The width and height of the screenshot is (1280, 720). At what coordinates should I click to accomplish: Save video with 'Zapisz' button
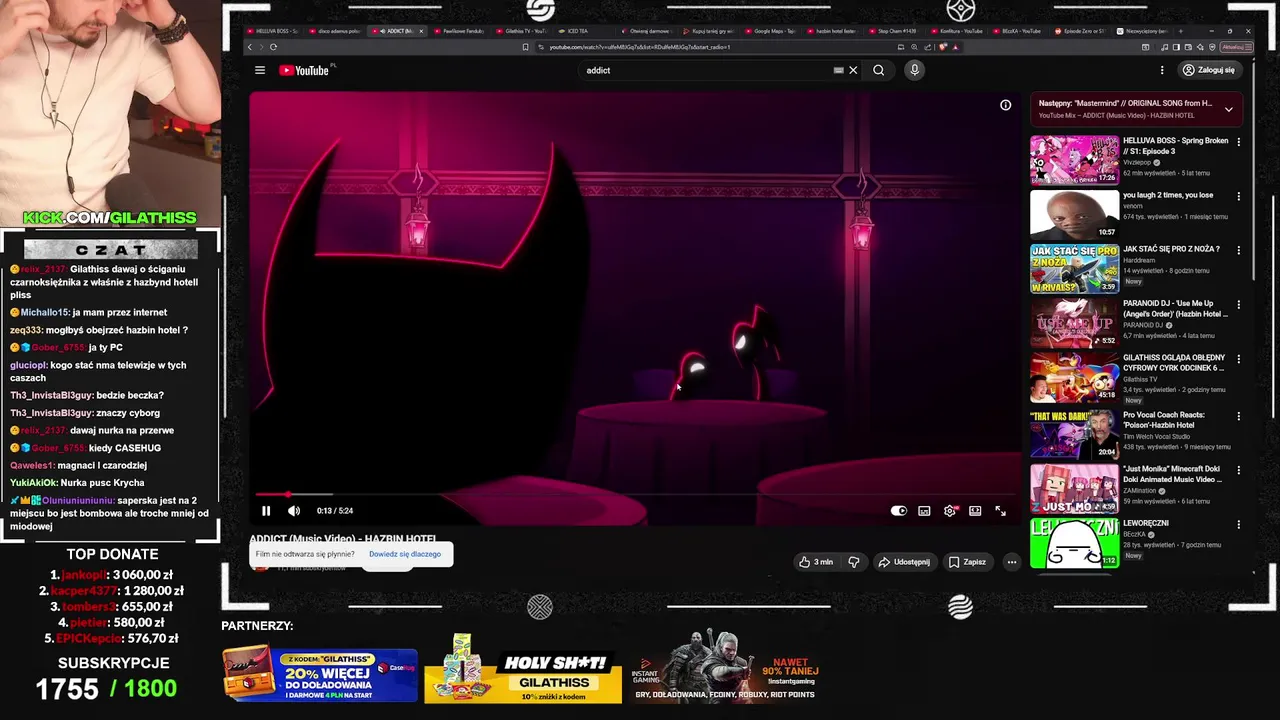point(967,562)
